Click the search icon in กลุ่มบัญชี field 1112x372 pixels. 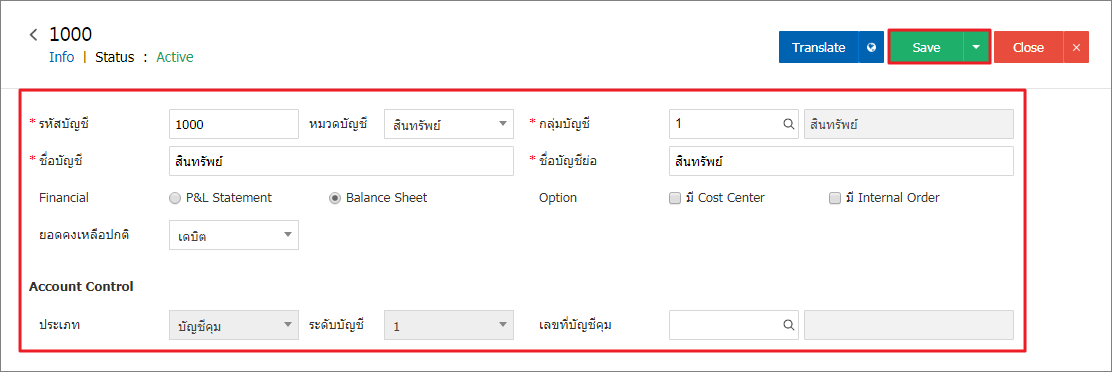(787, 124)
